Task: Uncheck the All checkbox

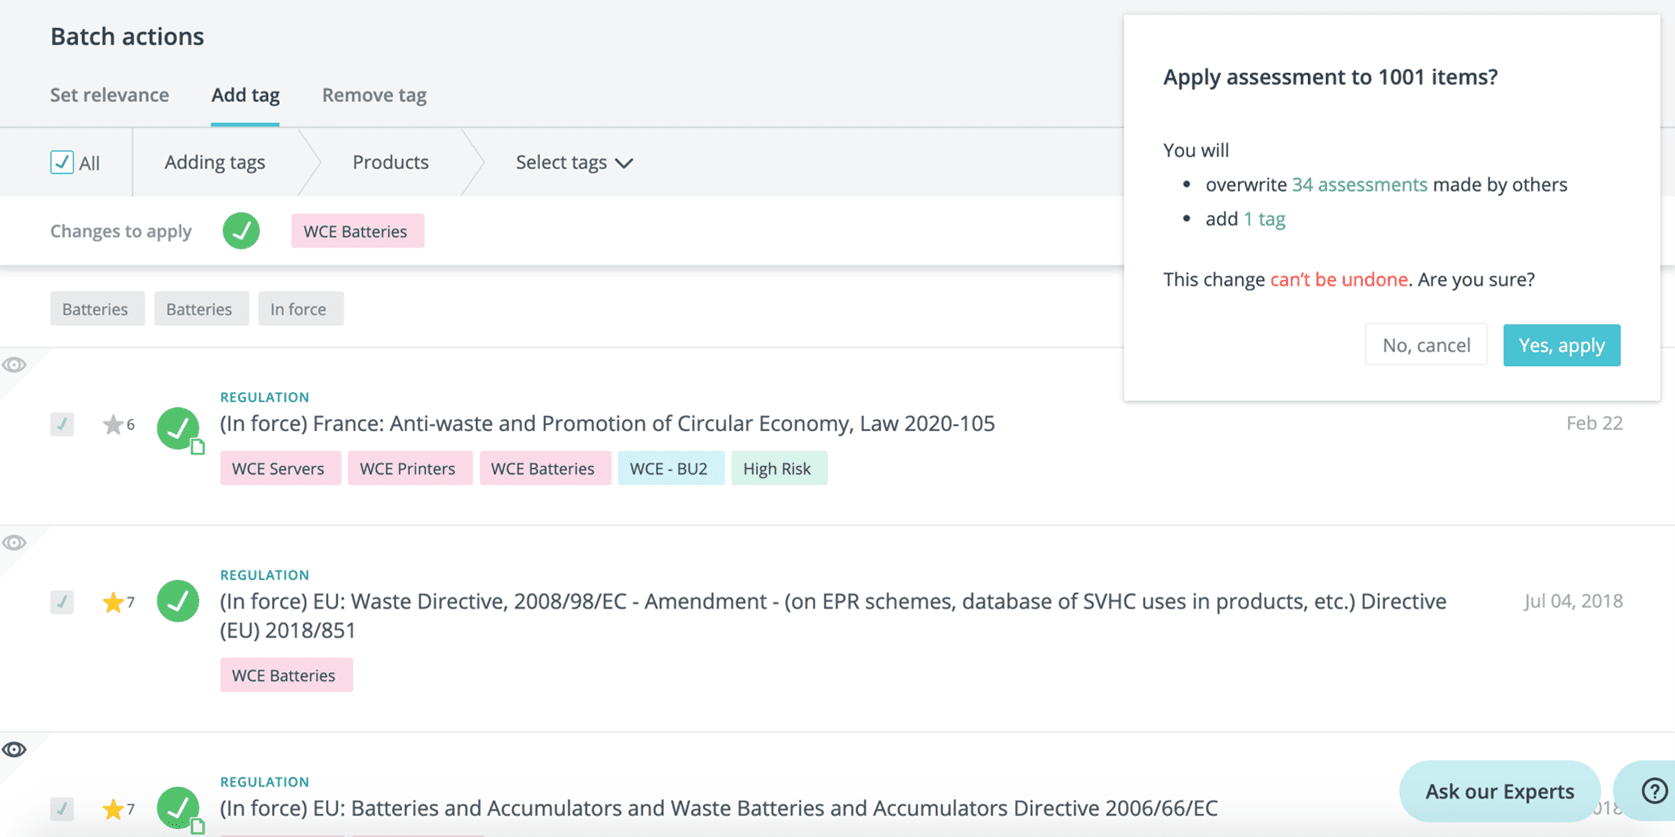Action: click(x=62, y=162)
